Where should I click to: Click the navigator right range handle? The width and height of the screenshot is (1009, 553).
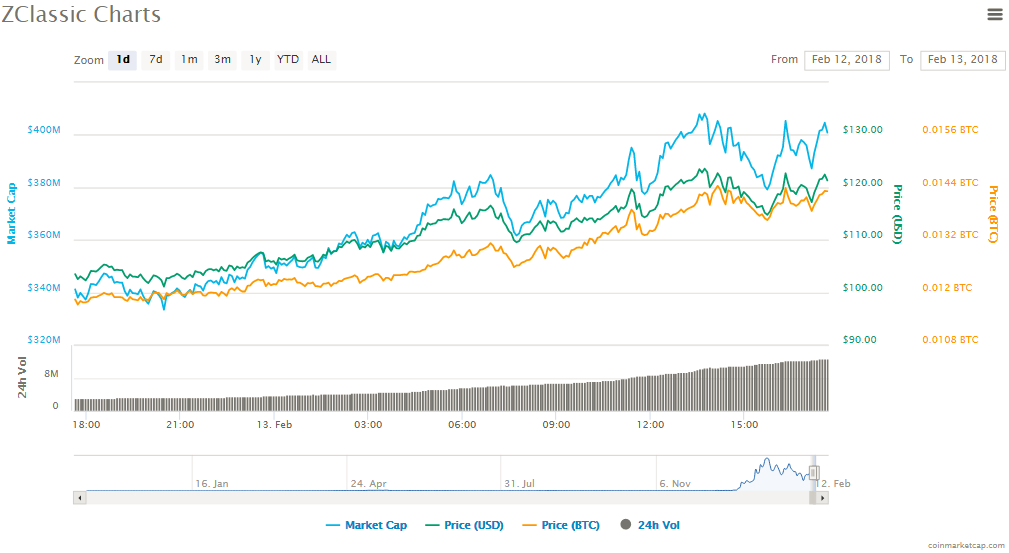(814, 473)
